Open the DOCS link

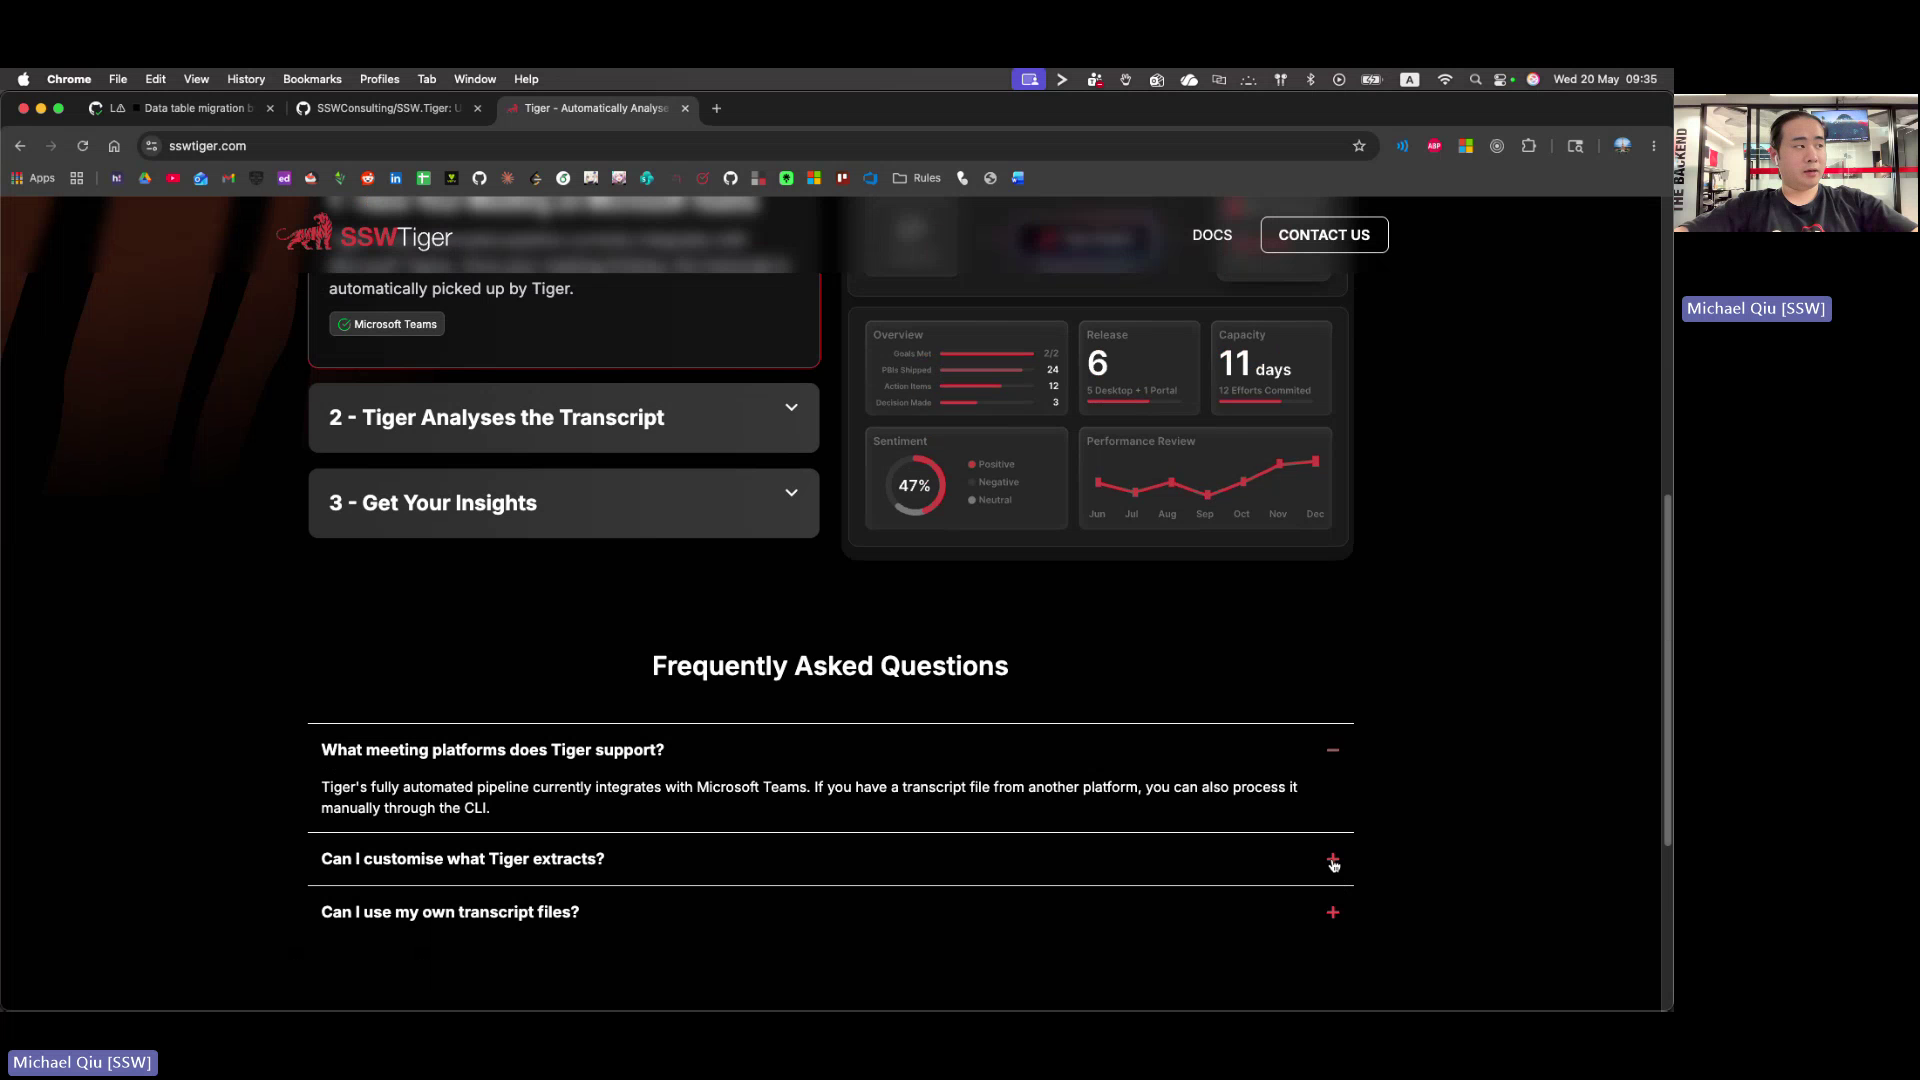(x=1212, y=235)
